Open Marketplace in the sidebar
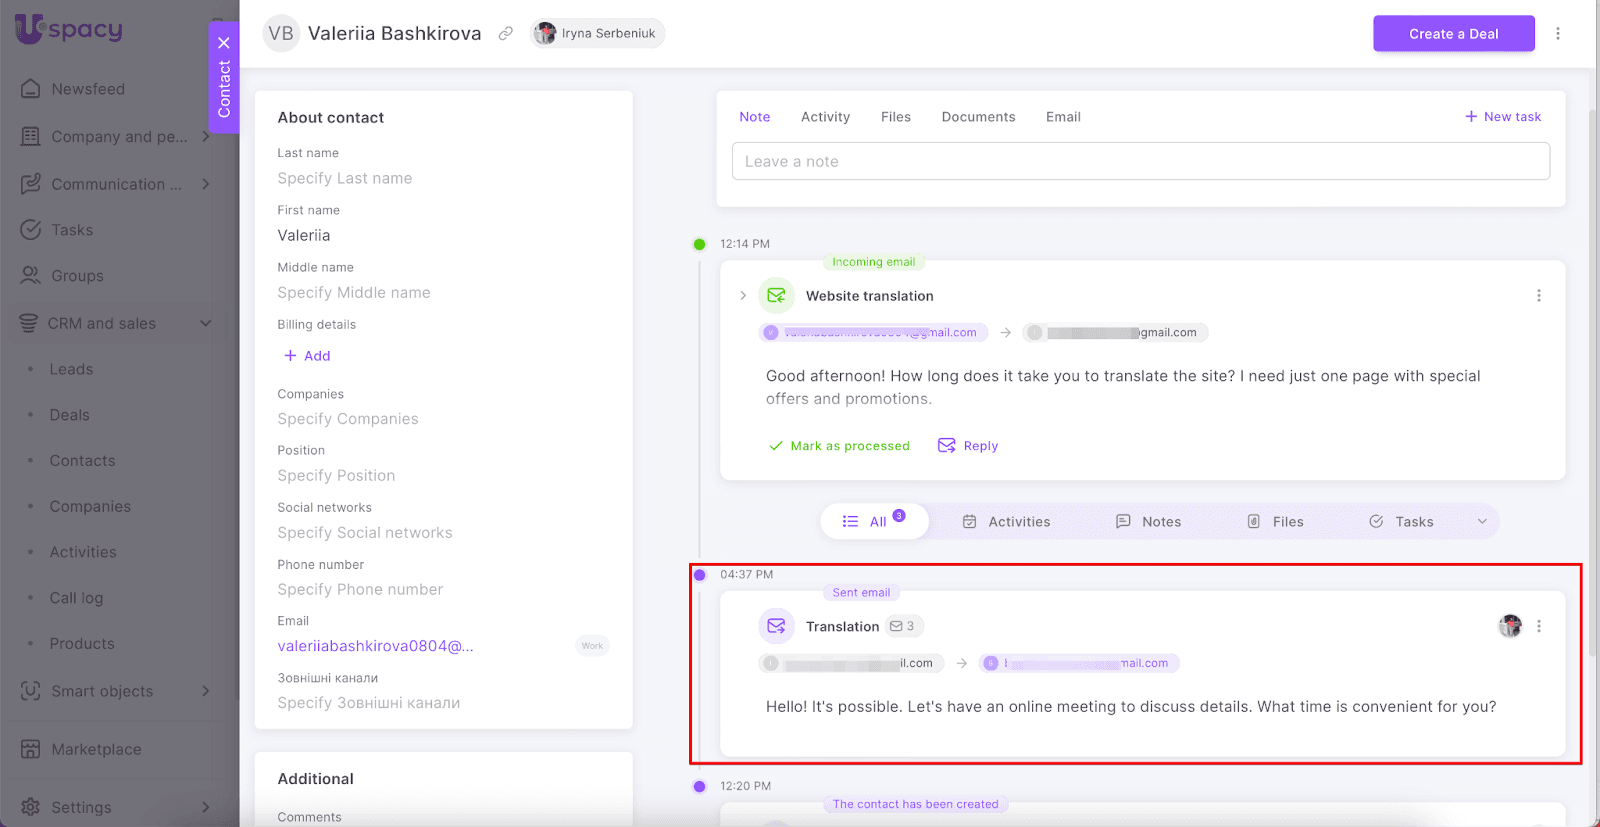1600x827 pixels. tap(96, 749)
